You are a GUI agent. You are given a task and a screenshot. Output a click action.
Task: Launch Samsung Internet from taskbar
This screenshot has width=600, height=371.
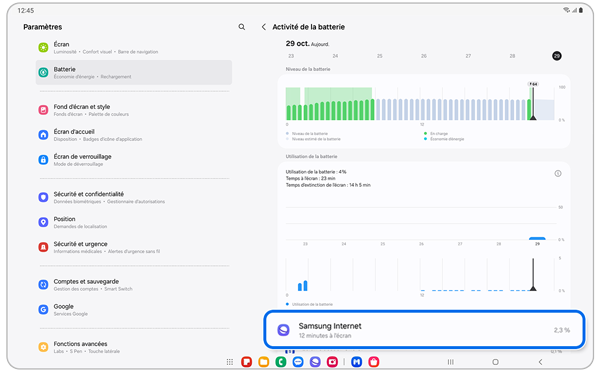(x=315, y=362)
